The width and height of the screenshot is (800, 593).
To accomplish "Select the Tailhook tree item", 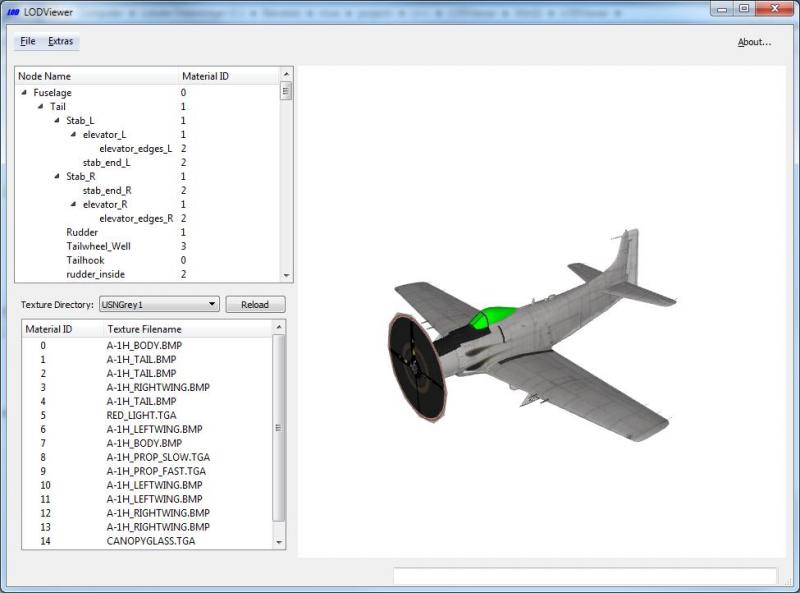I will click(85, 260).
